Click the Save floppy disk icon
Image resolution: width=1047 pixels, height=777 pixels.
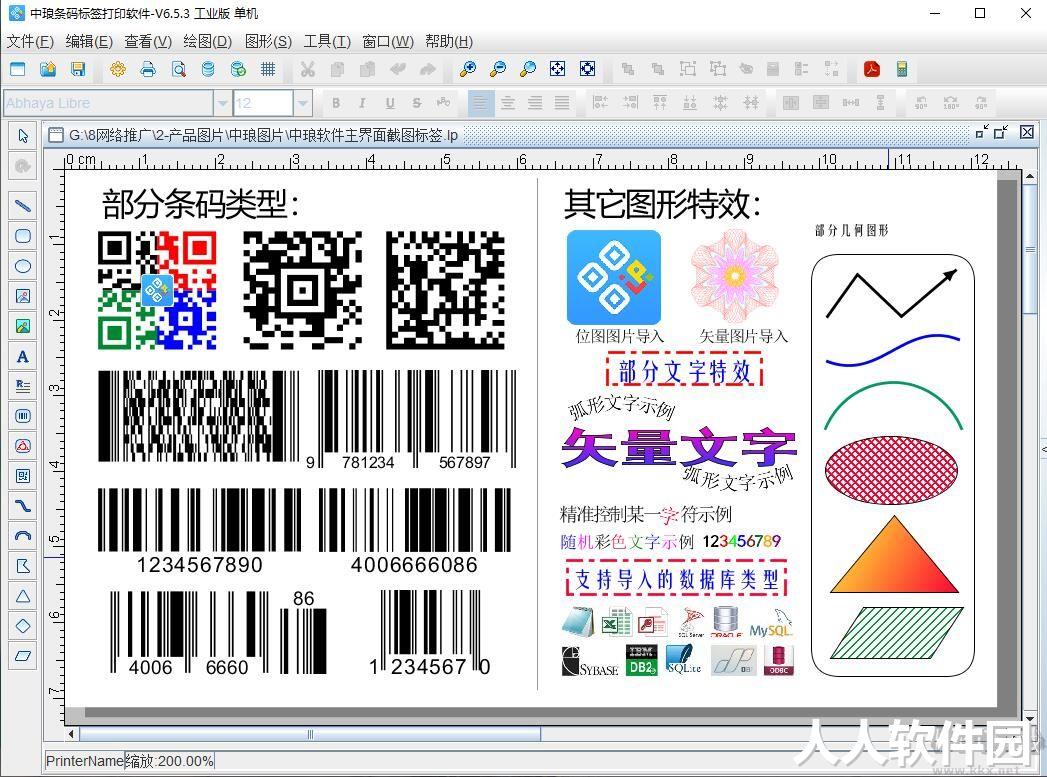click(x=78, y=69)
